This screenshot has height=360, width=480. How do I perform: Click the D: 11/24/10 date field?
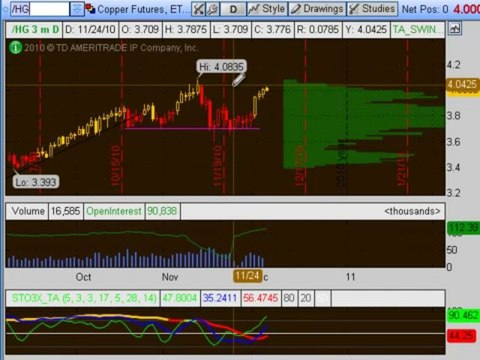[x=90, y=29]
